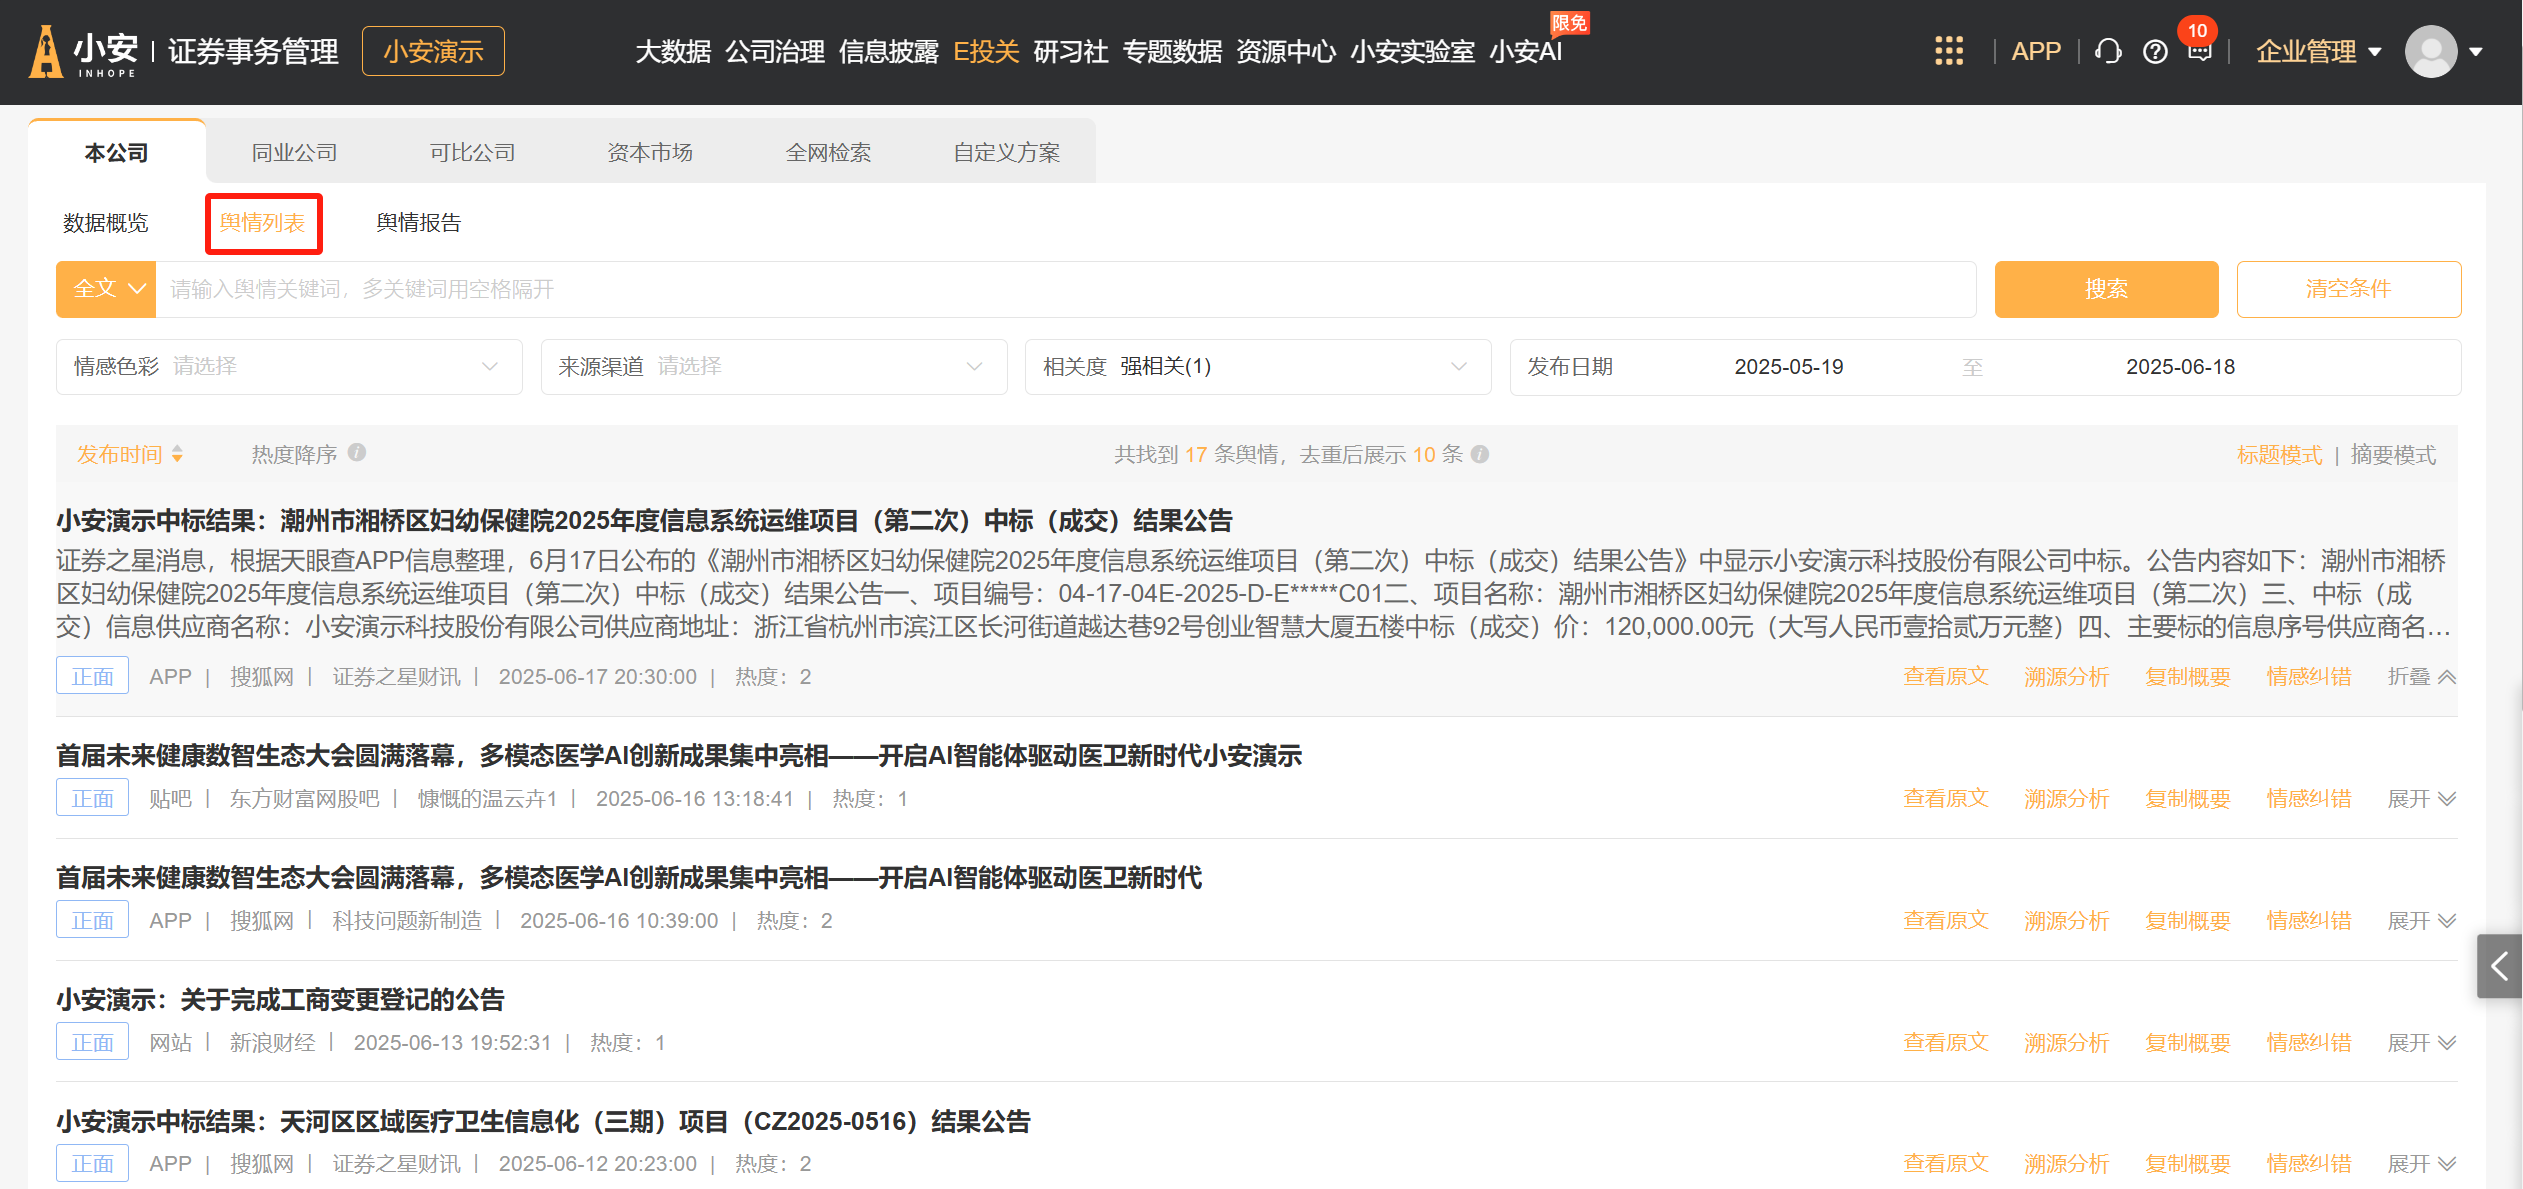
Task: Click the info icon beside 热度降序
Action: [x=357, y=453]
